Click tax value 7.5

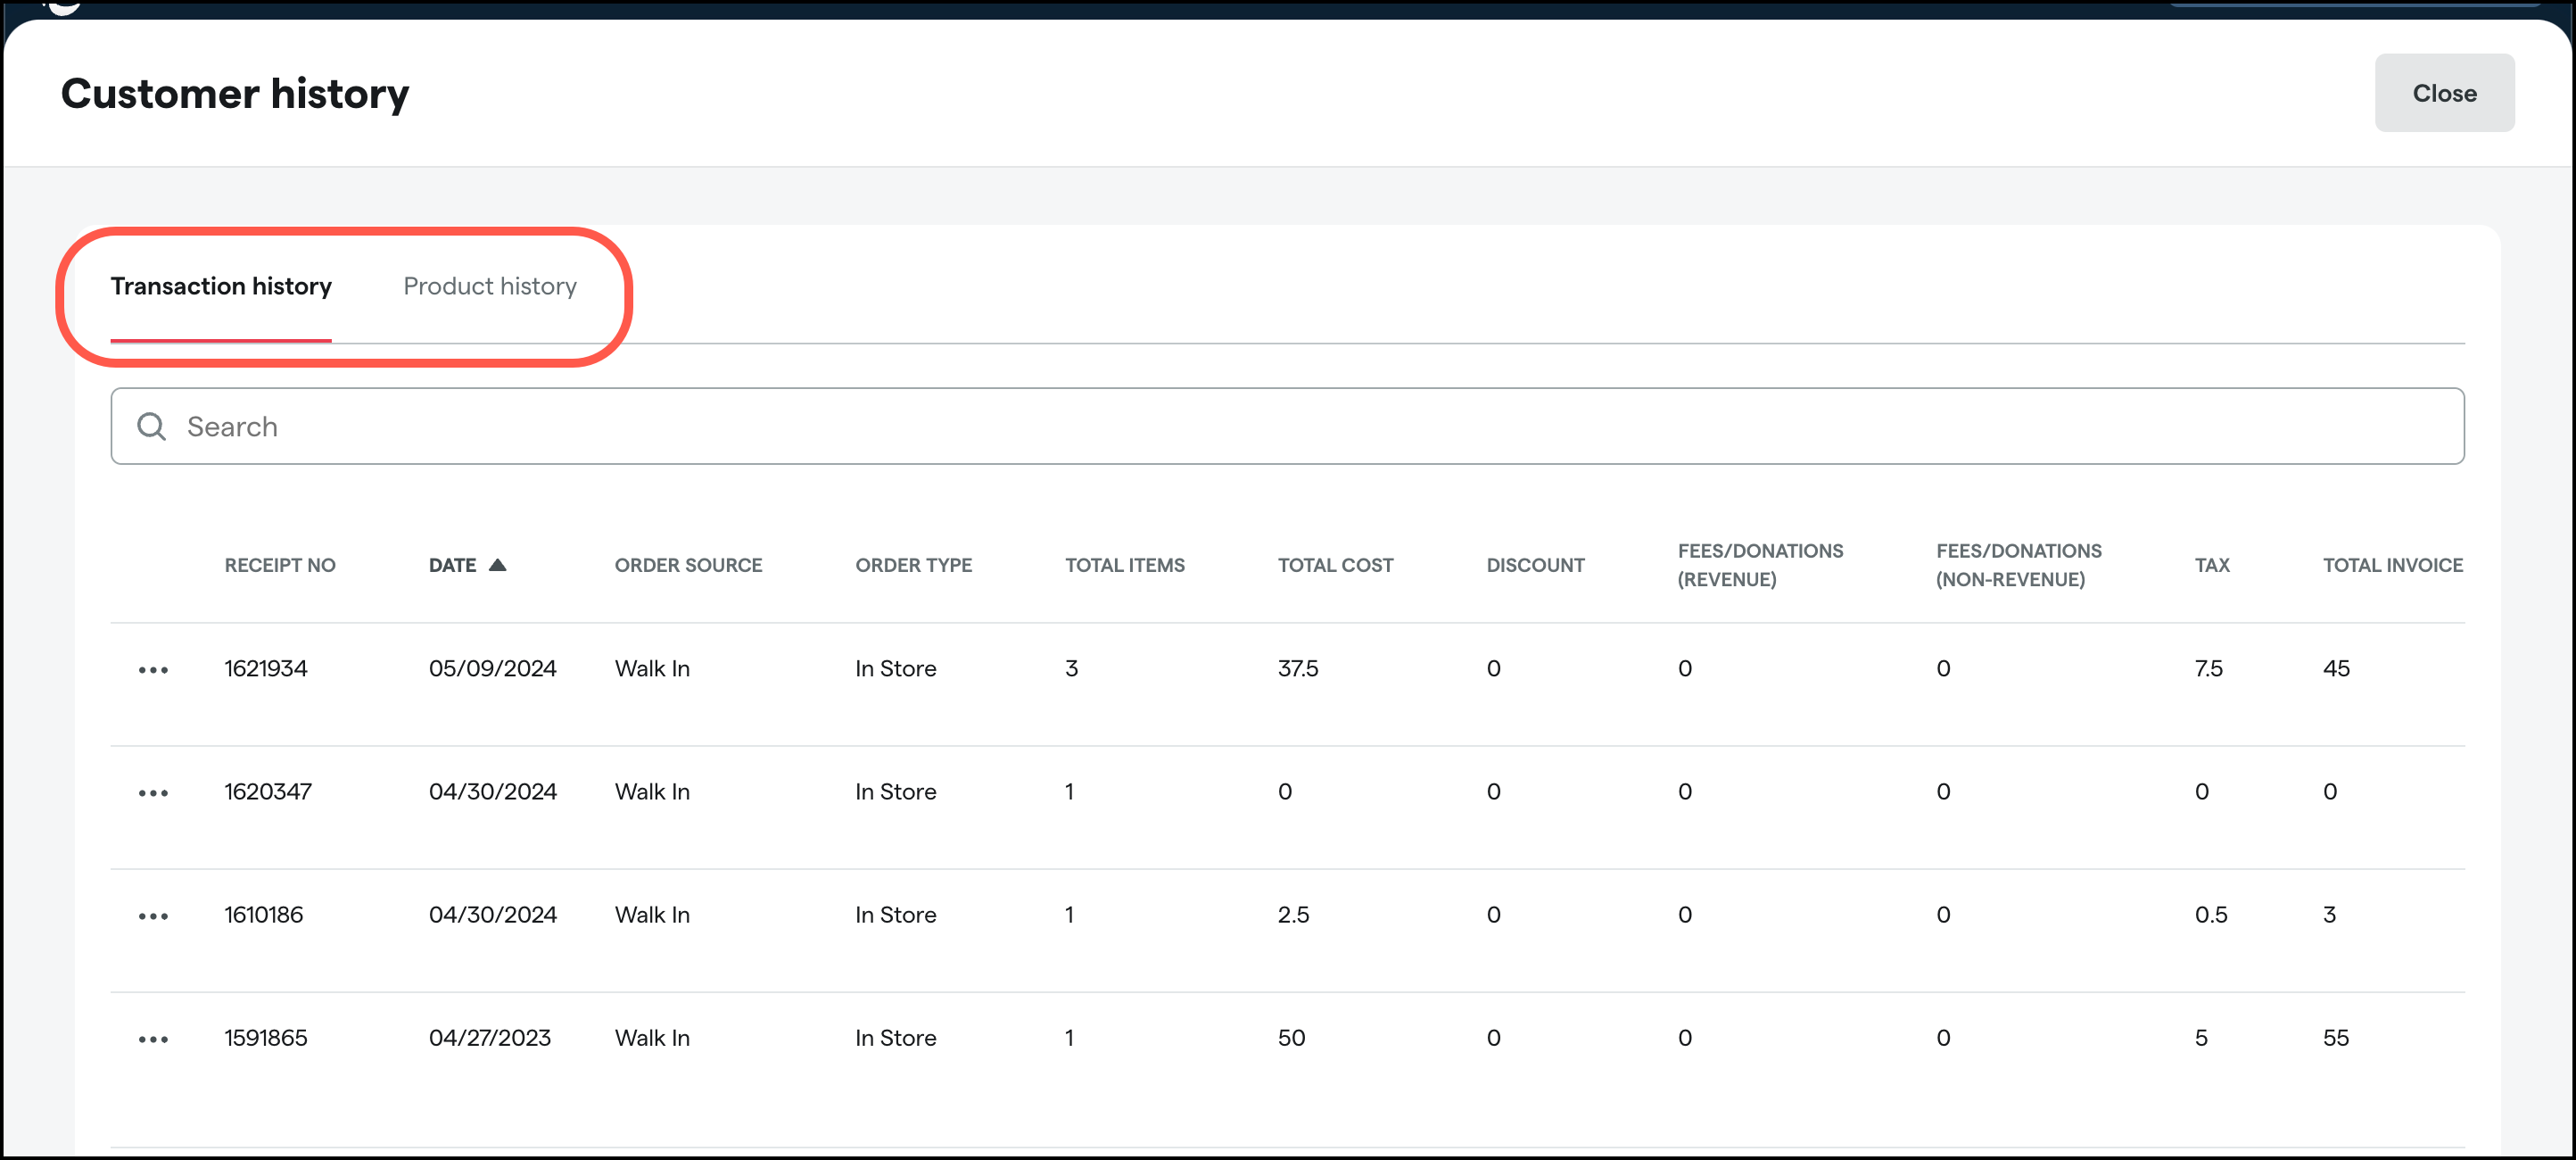coord(2208,668)
